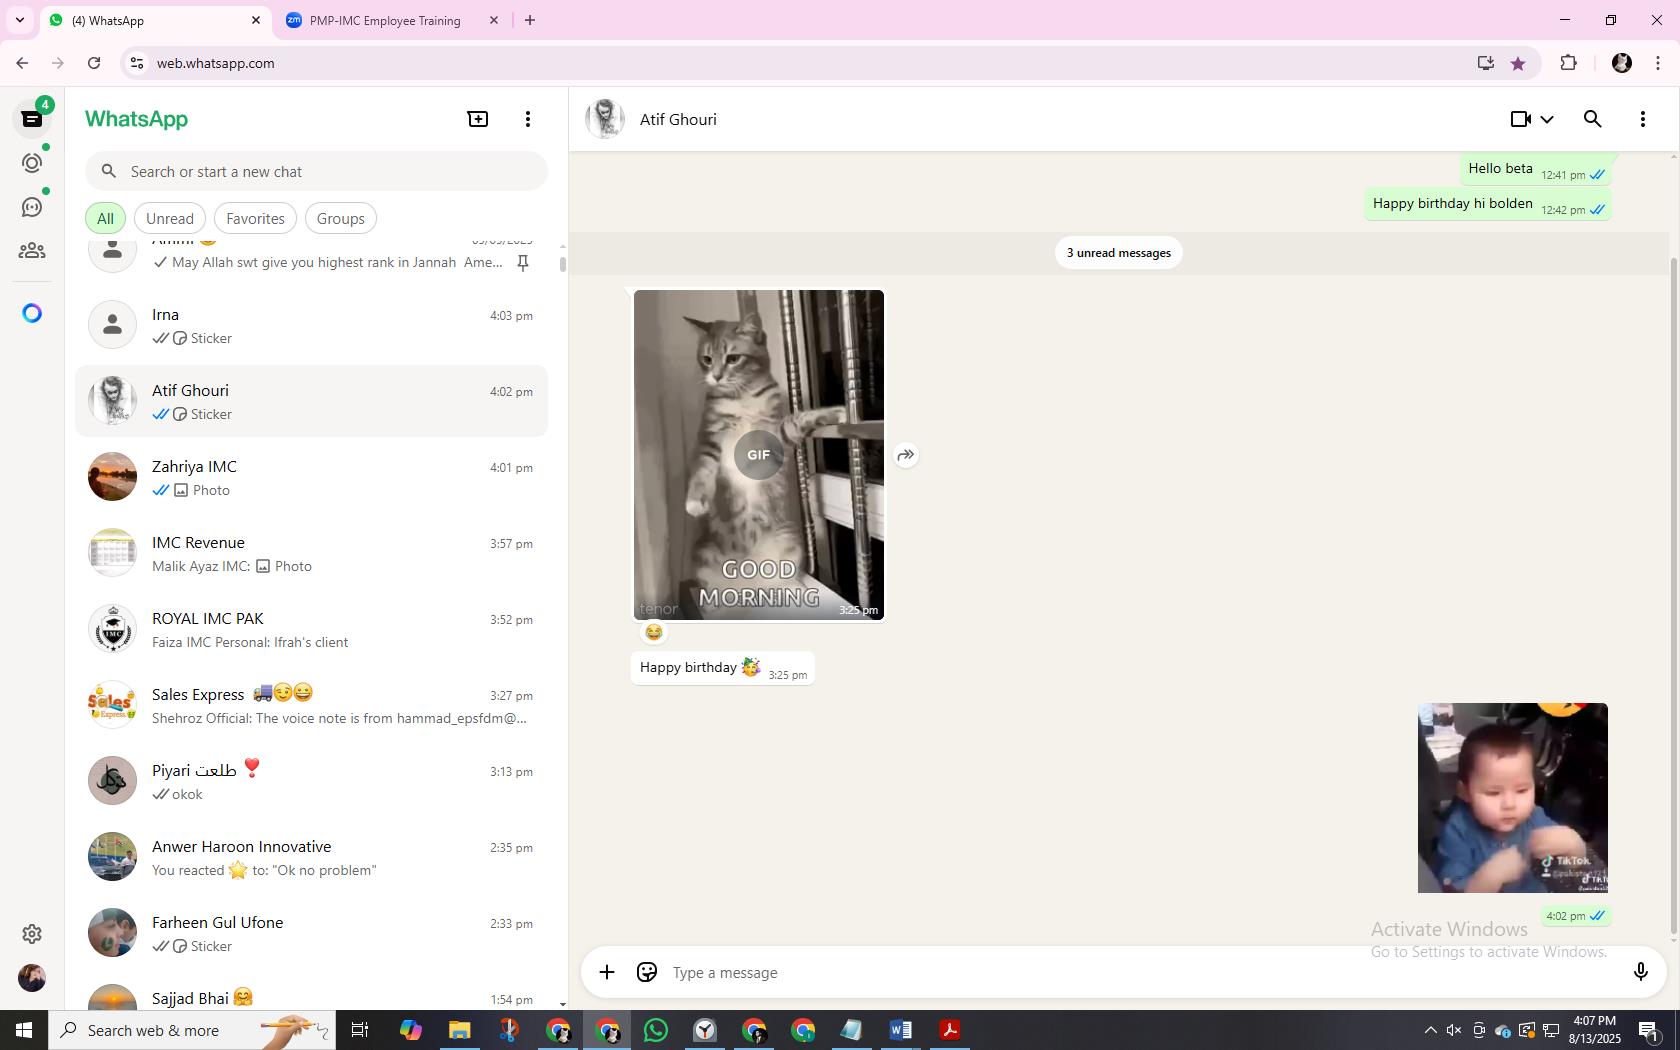Select the Unread chats filter
This screenshot has height=1050, width=1680.
coord(170,218)
